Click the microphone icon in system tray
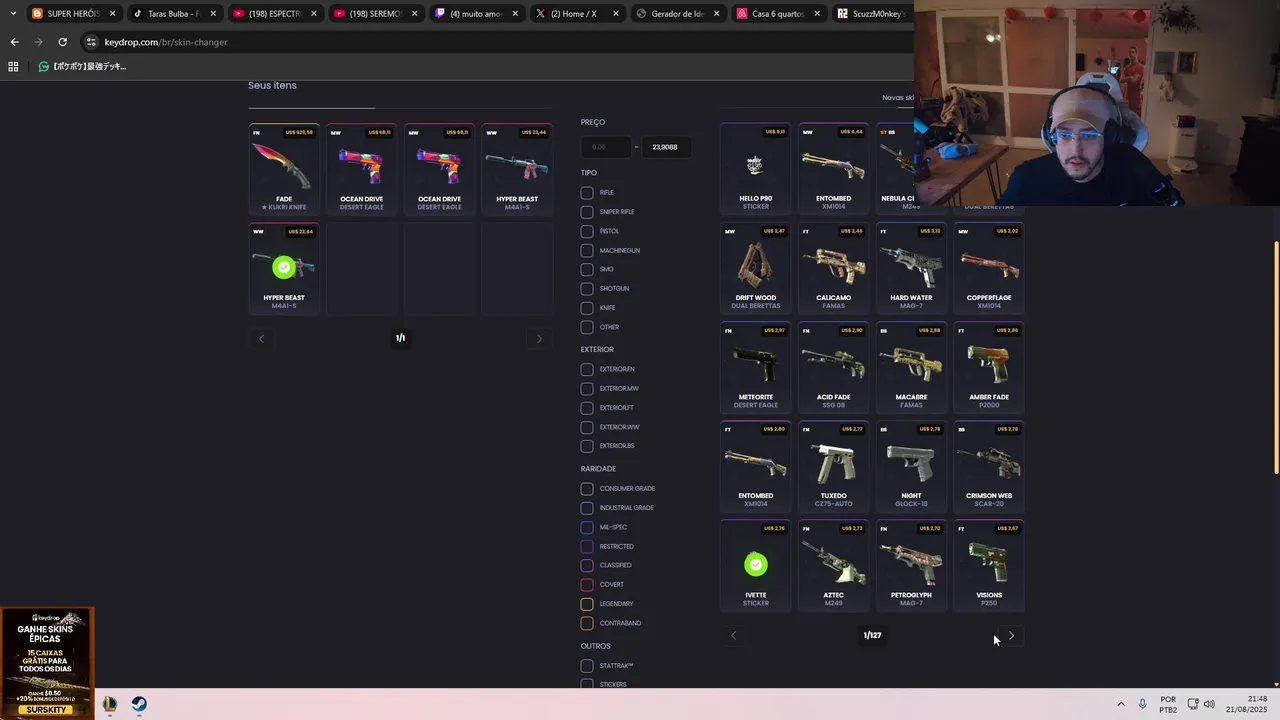1280x720 pixels. 1142,704
